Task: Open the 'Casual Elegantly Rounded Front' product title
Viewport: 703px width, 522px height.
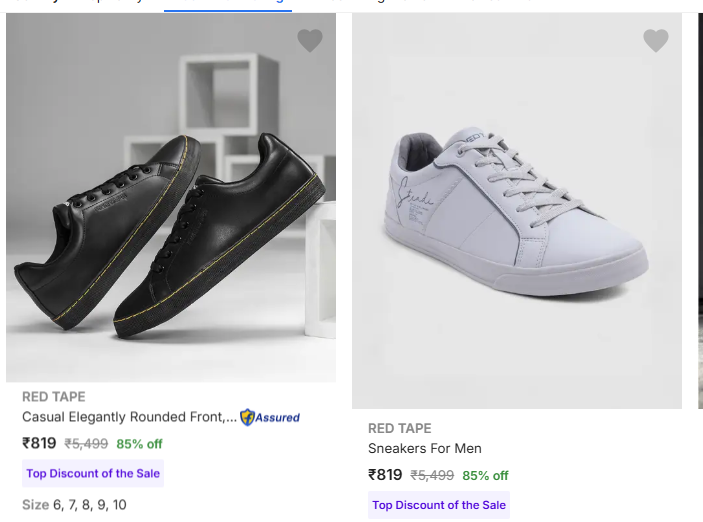Action: click(x=129, y=417)
